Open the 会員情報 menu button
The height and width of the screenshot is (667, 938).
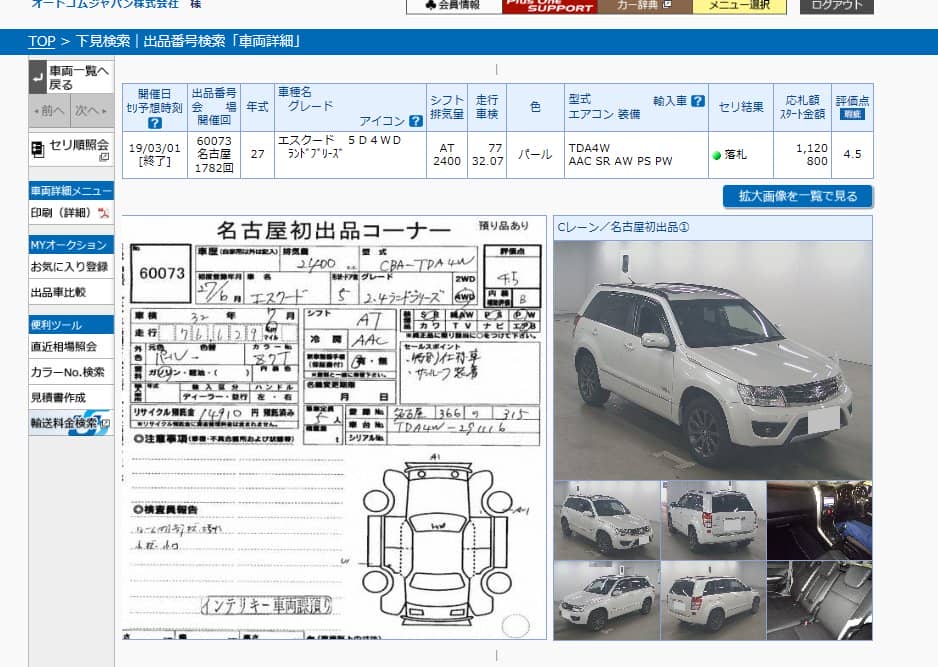tap(454, 5)
